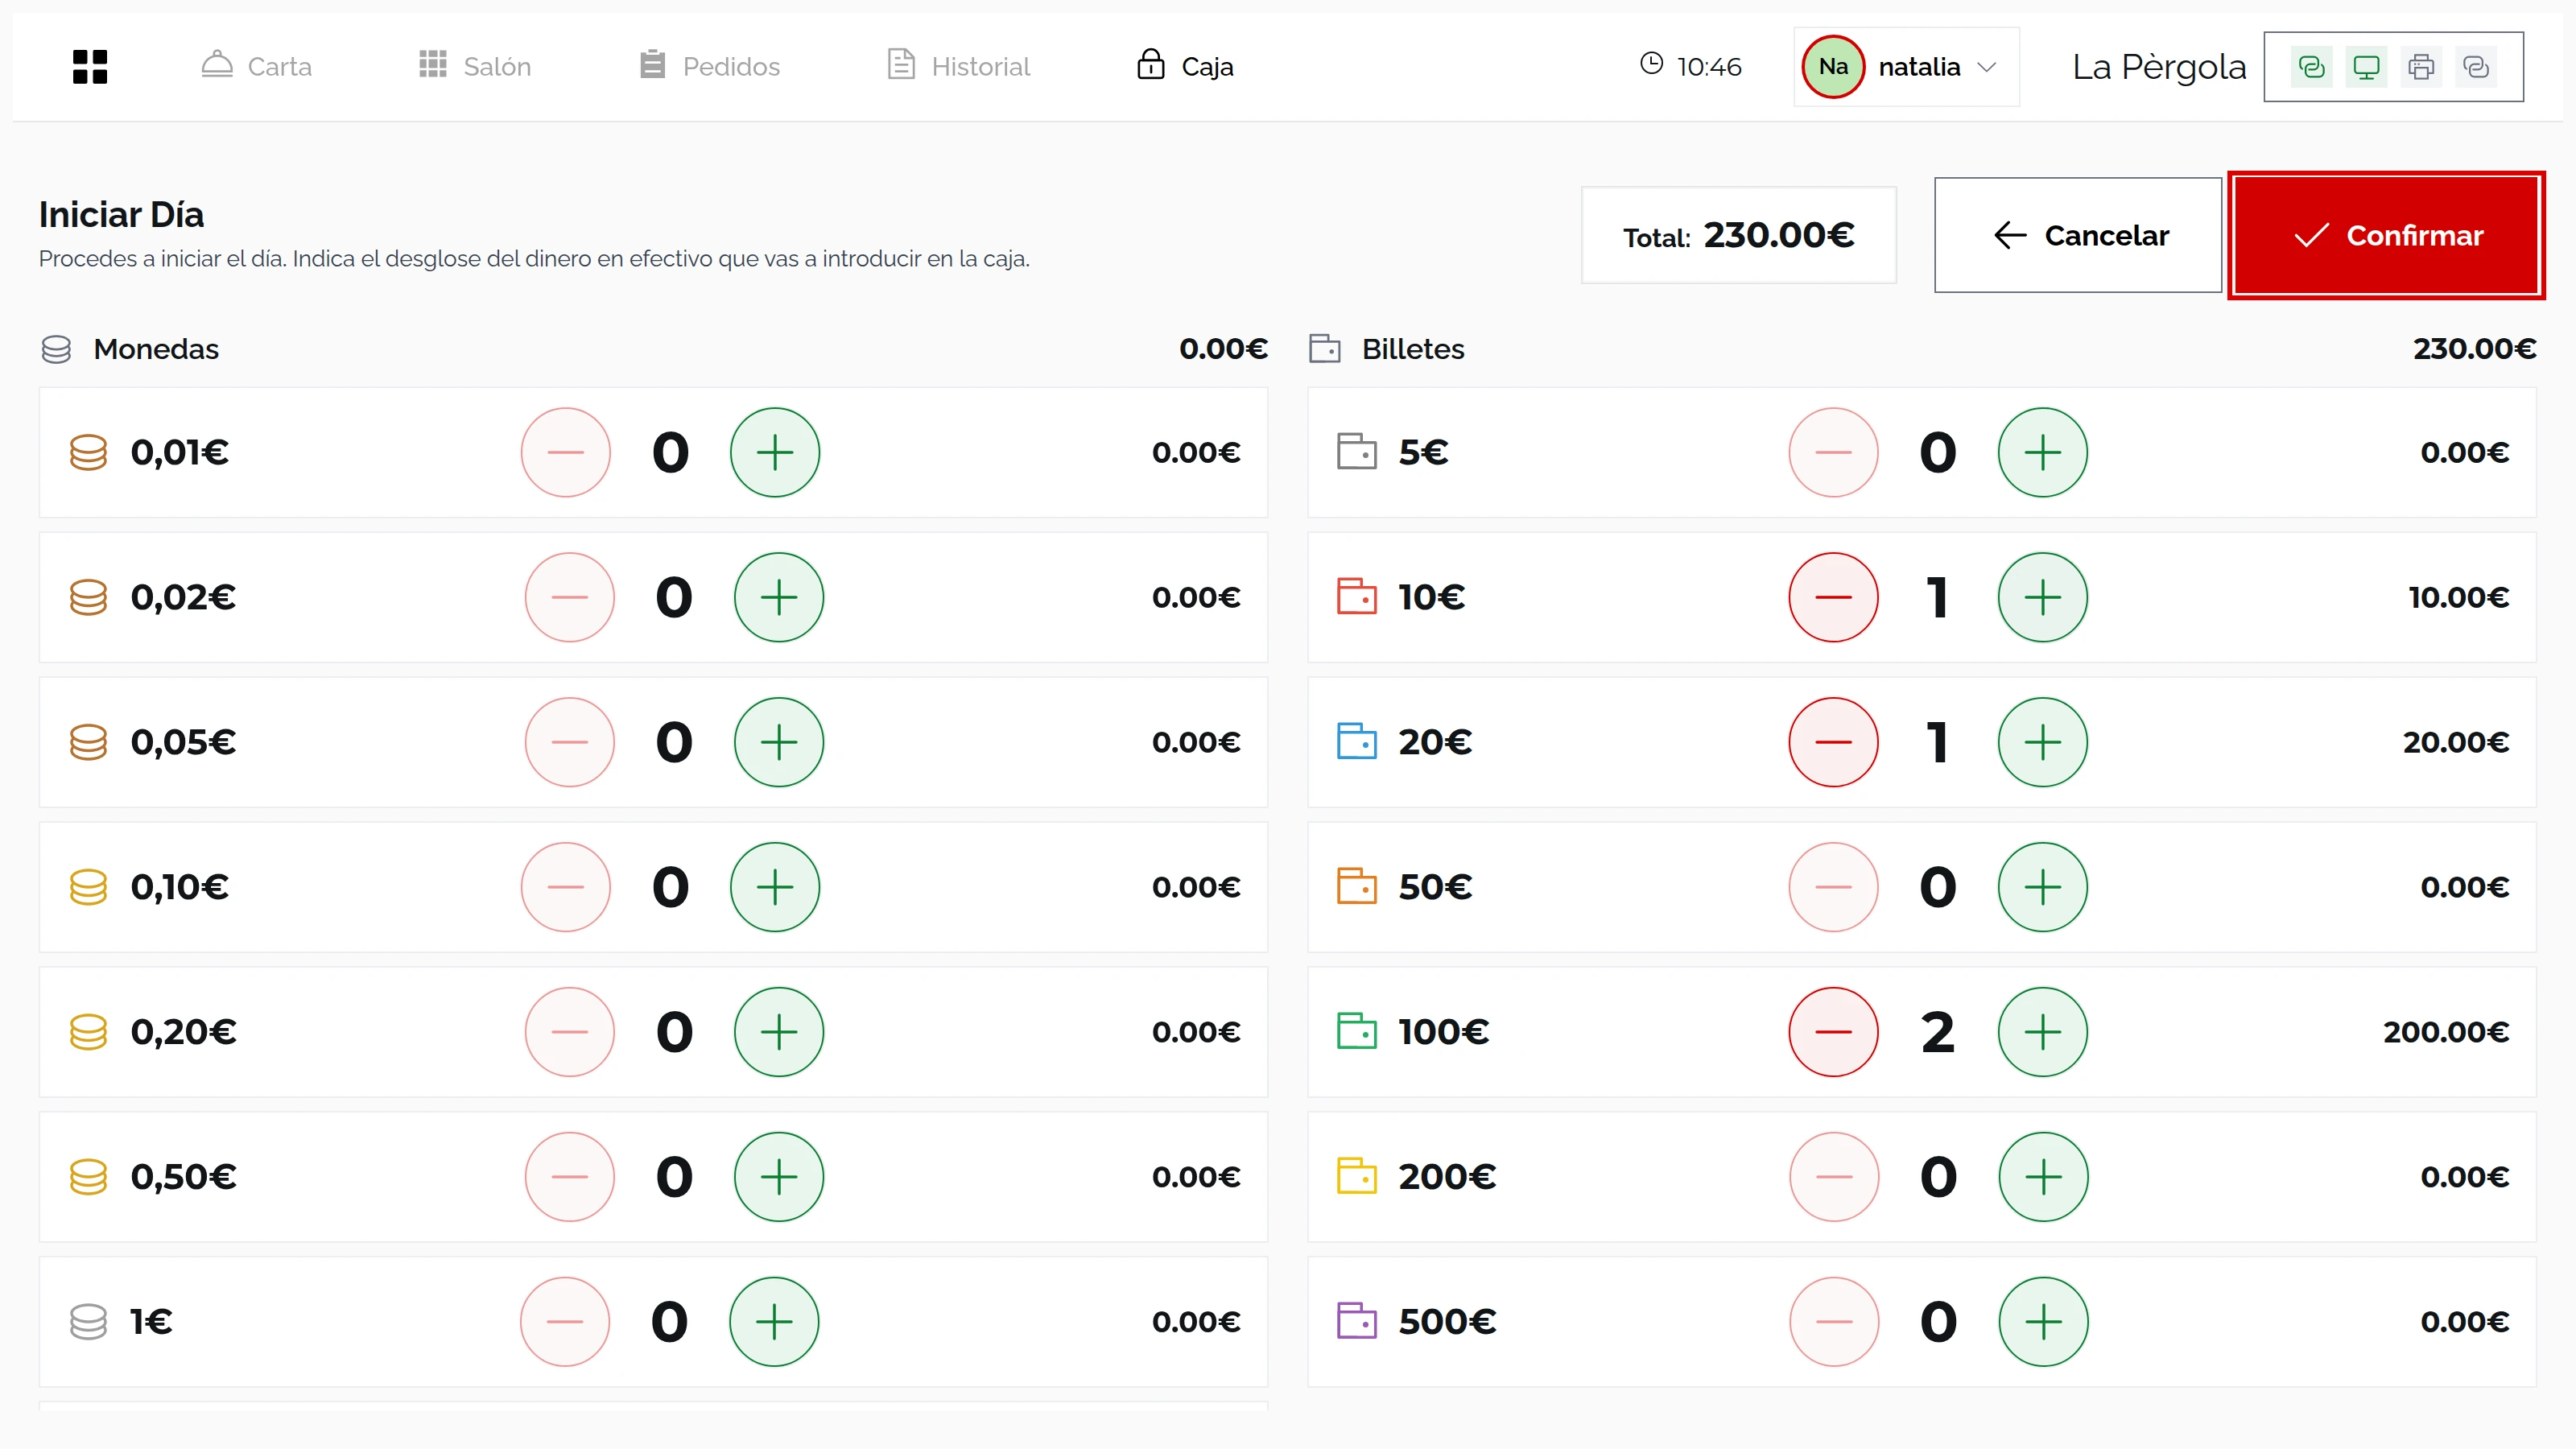The image size is (2576, 1449).
Task: Confirm the cash opening
Action: point(2386,235)
